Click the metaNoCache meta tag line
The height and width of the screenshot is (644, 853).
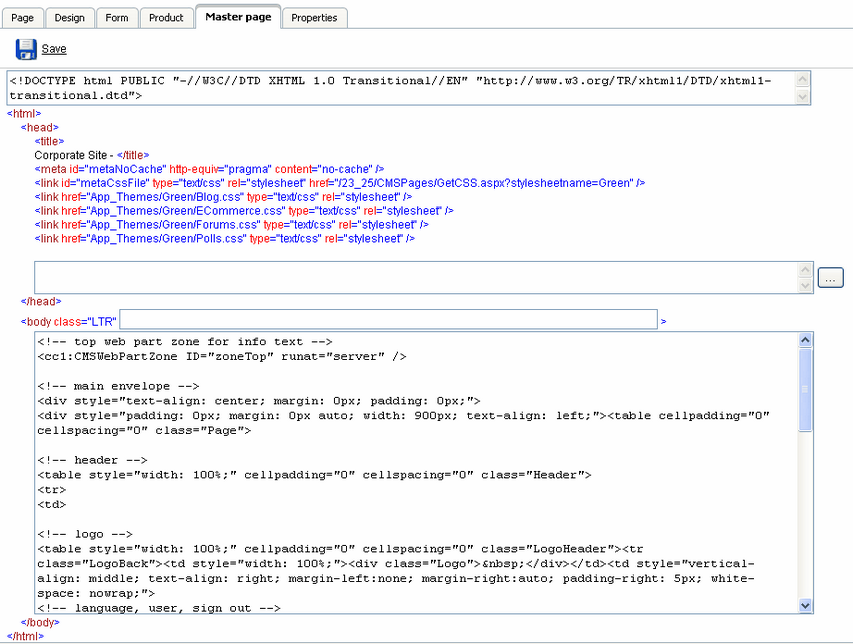coord(209,169)
